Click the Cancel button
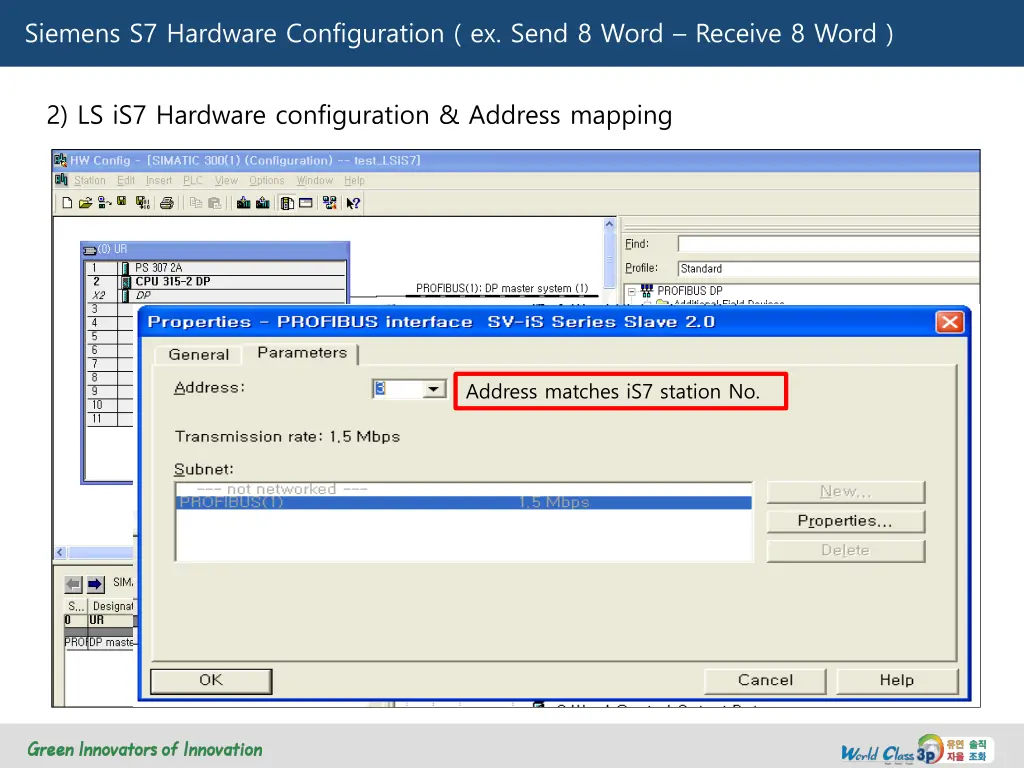The image size is (1024, 768). (x=765, y=680)
